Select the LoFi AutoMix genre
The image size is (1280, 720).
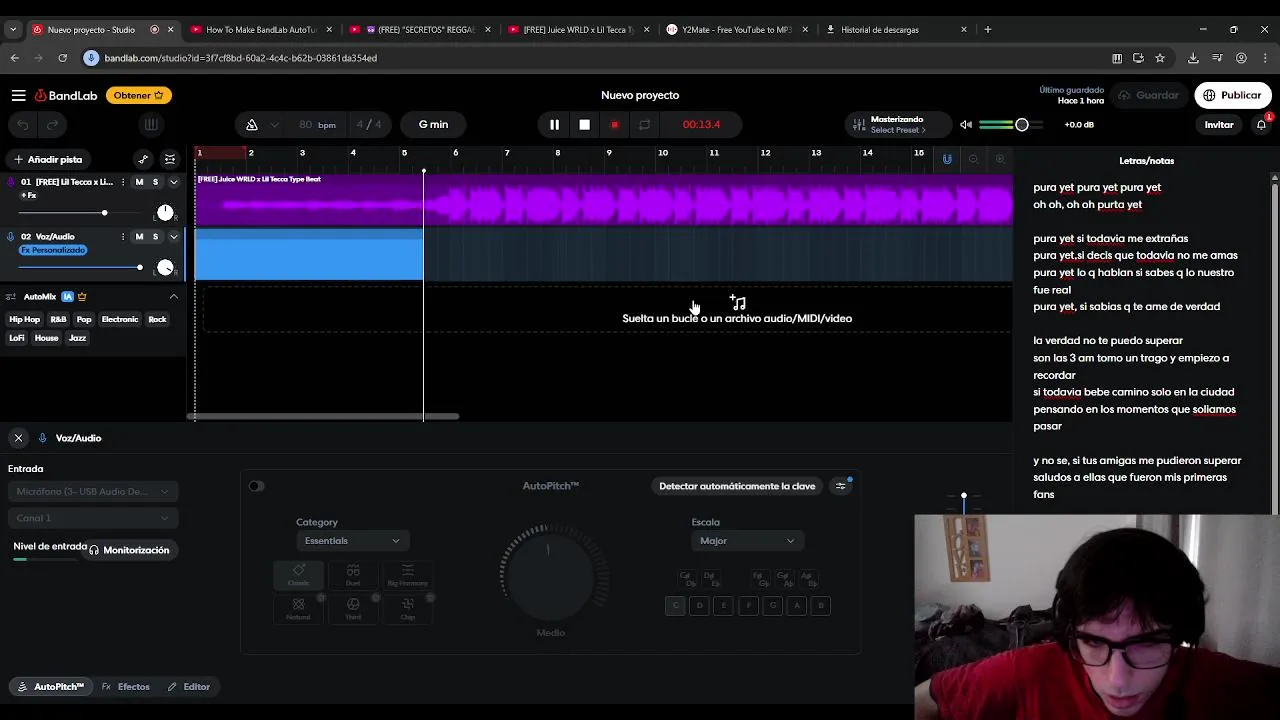(x=17, y=338)
